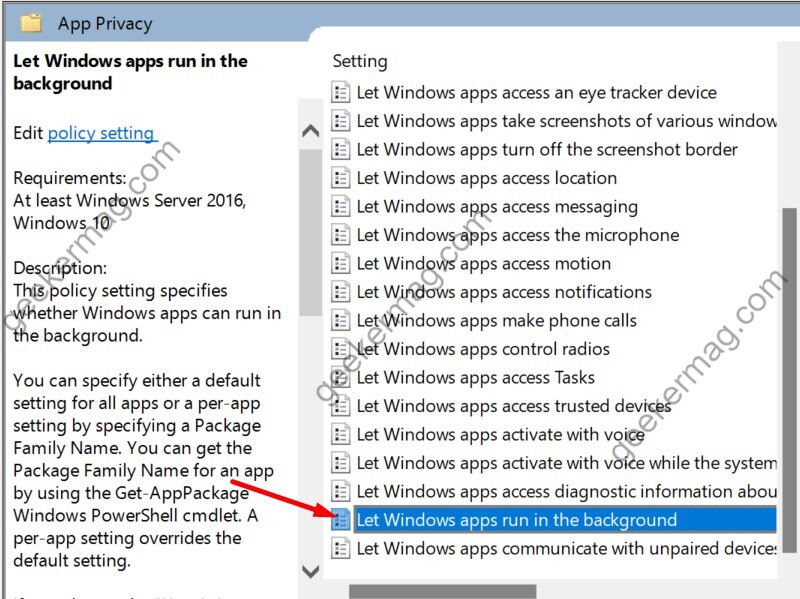Screen dimensions: 800x599
Task: Choose 'Let Windows apps activate with voice' entry
Action: (x=501, y=435)
